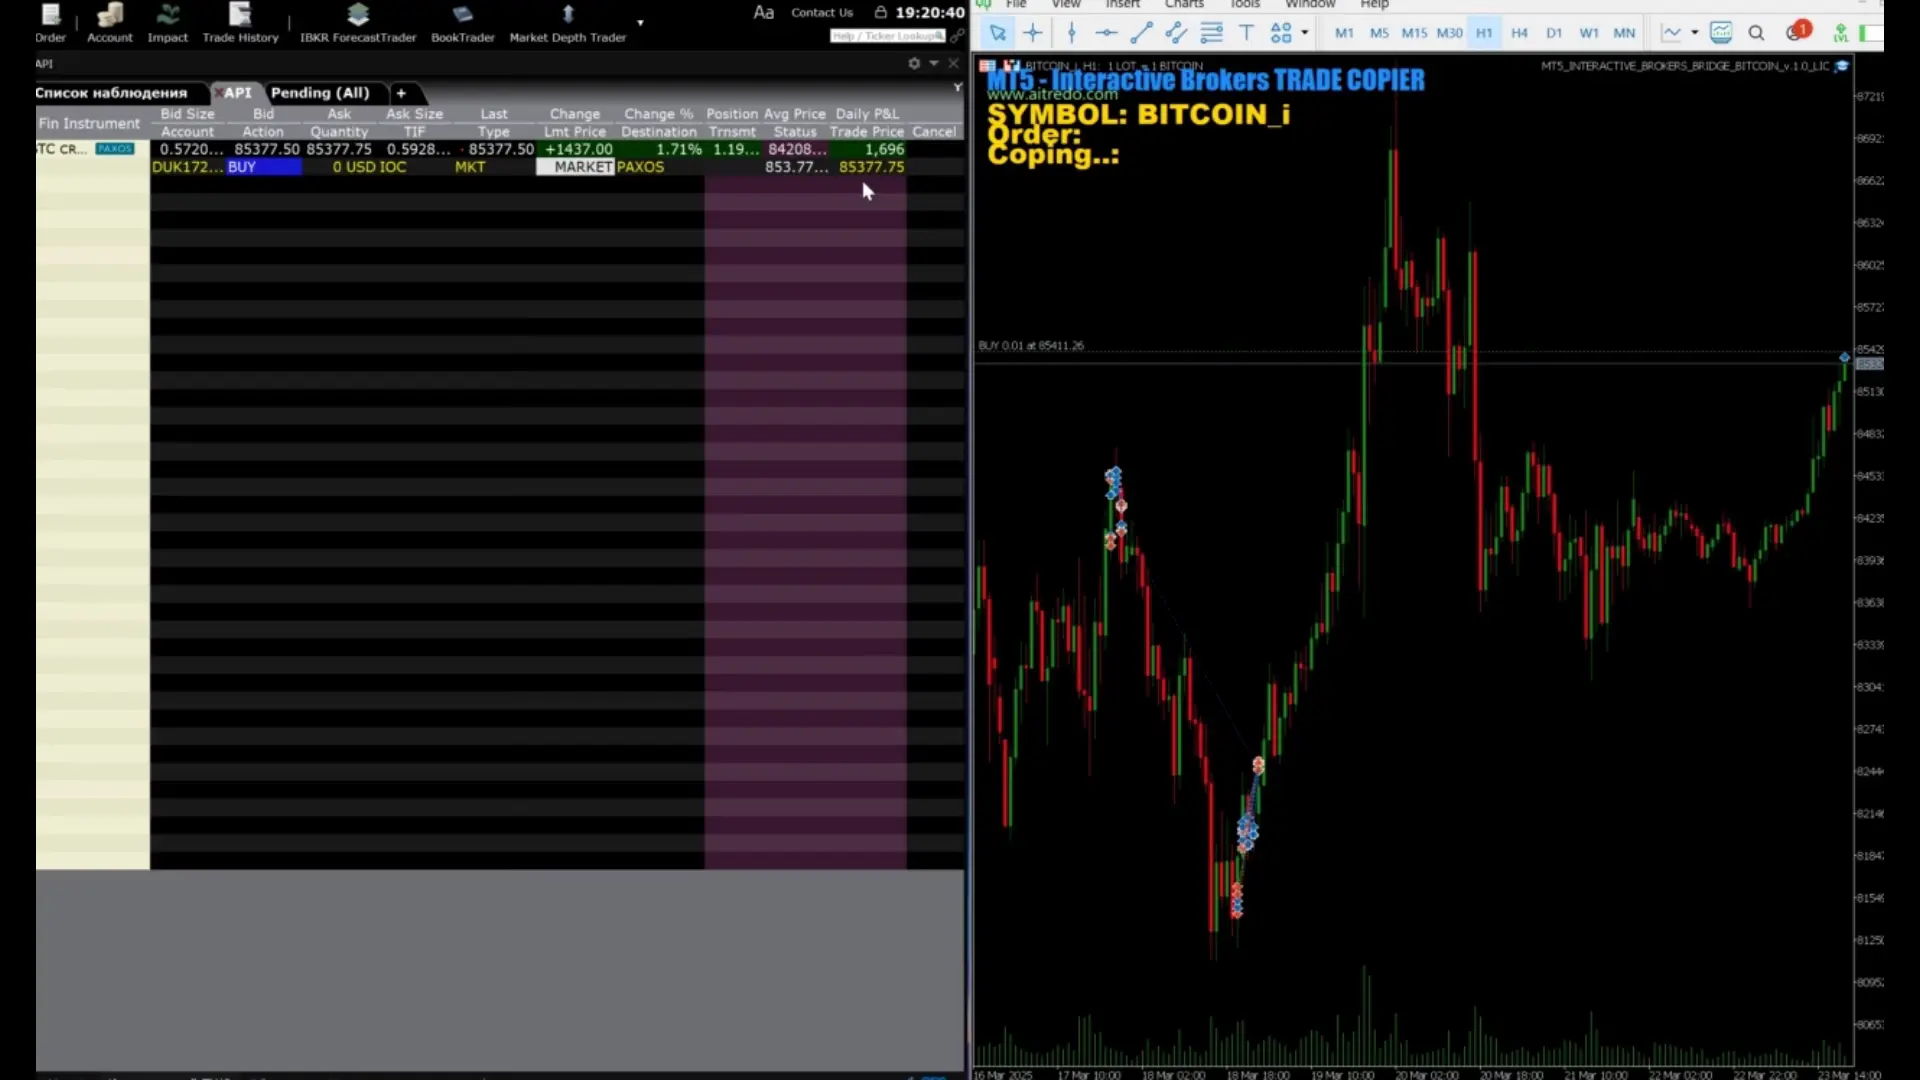Click the chain link icon near lookup
The height and width of the screenshot is (1080, 1920).
click(957, 36)
